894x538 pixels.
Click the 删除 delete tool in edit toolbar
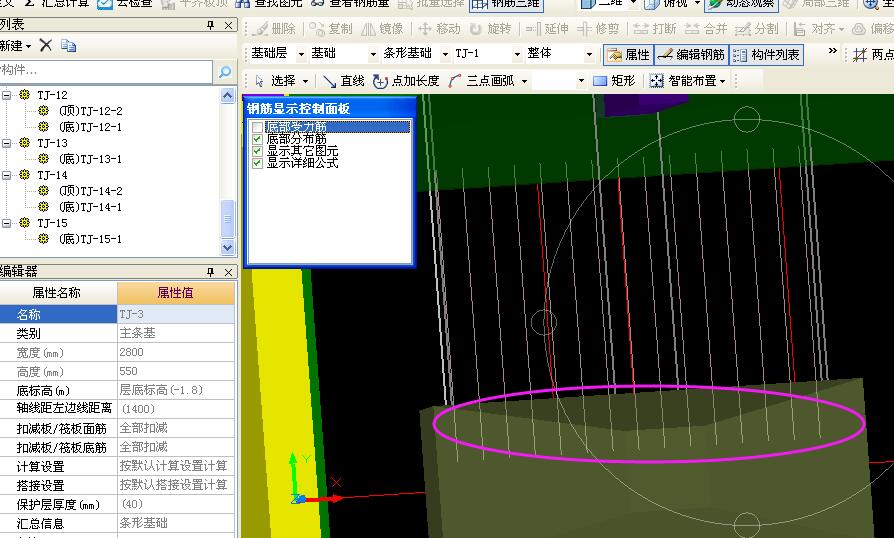point(274,28)
